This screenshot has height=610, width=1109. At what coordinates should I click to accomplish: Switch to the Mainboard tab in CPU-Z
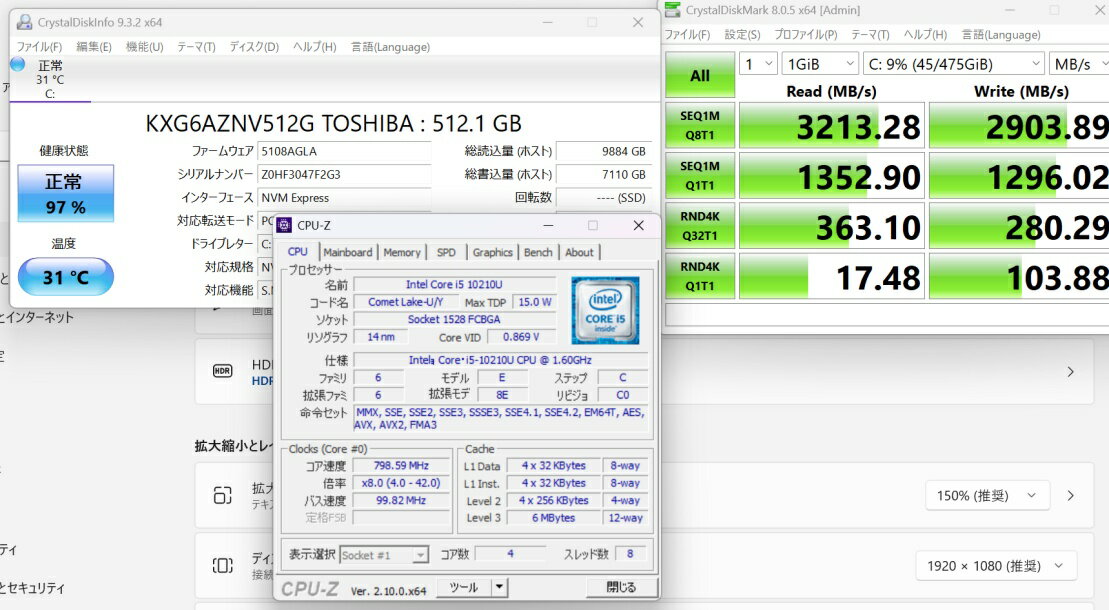tap(347, 252)
